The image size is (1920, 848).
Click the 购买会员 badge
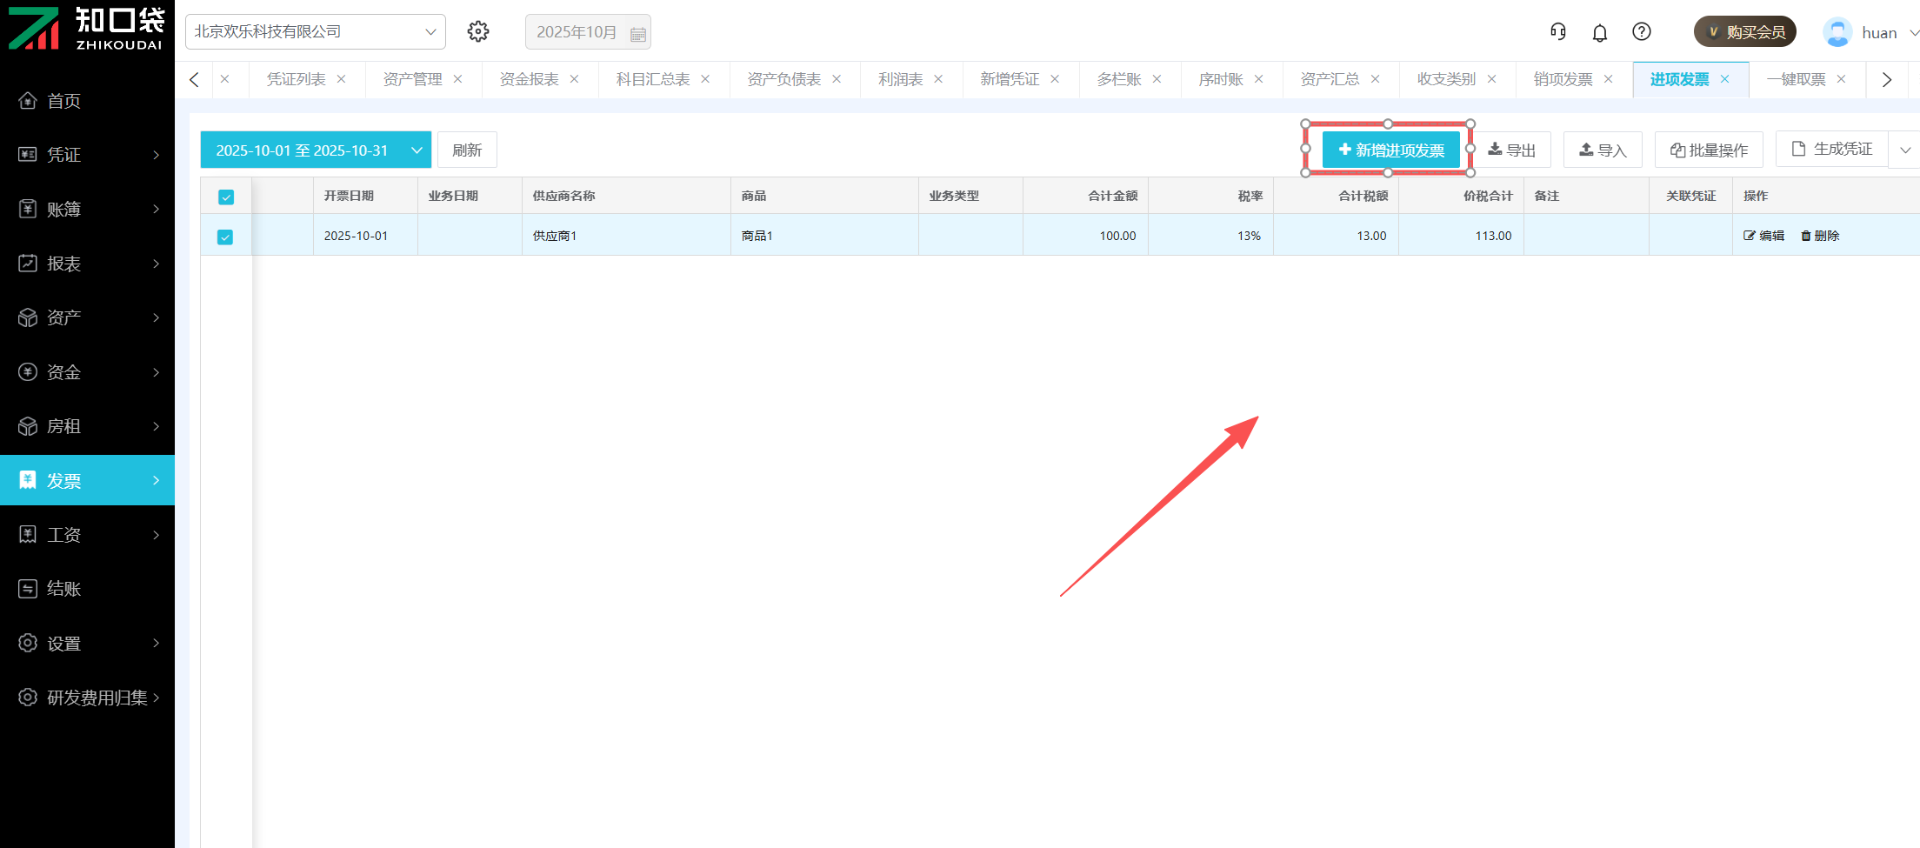(x=1745, y=32)
